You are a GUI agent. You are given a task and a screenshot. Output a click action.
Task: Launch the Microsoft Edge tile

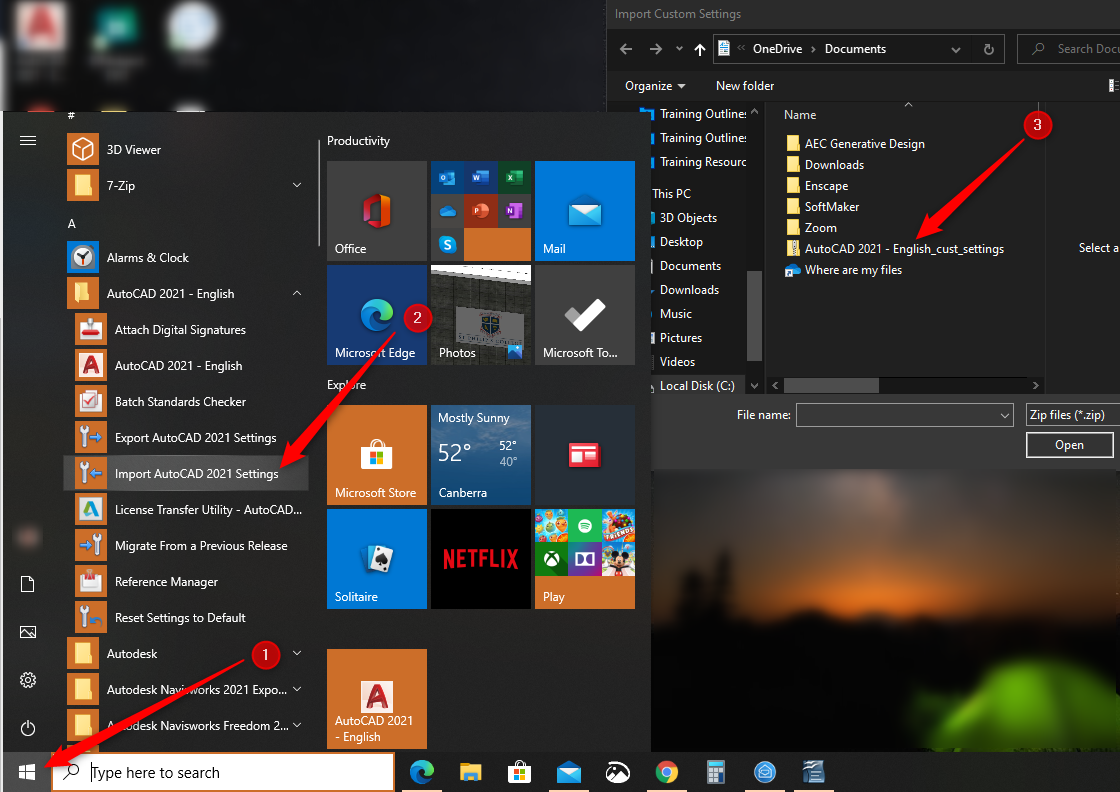pyautogui.click(x=376, y=315)
